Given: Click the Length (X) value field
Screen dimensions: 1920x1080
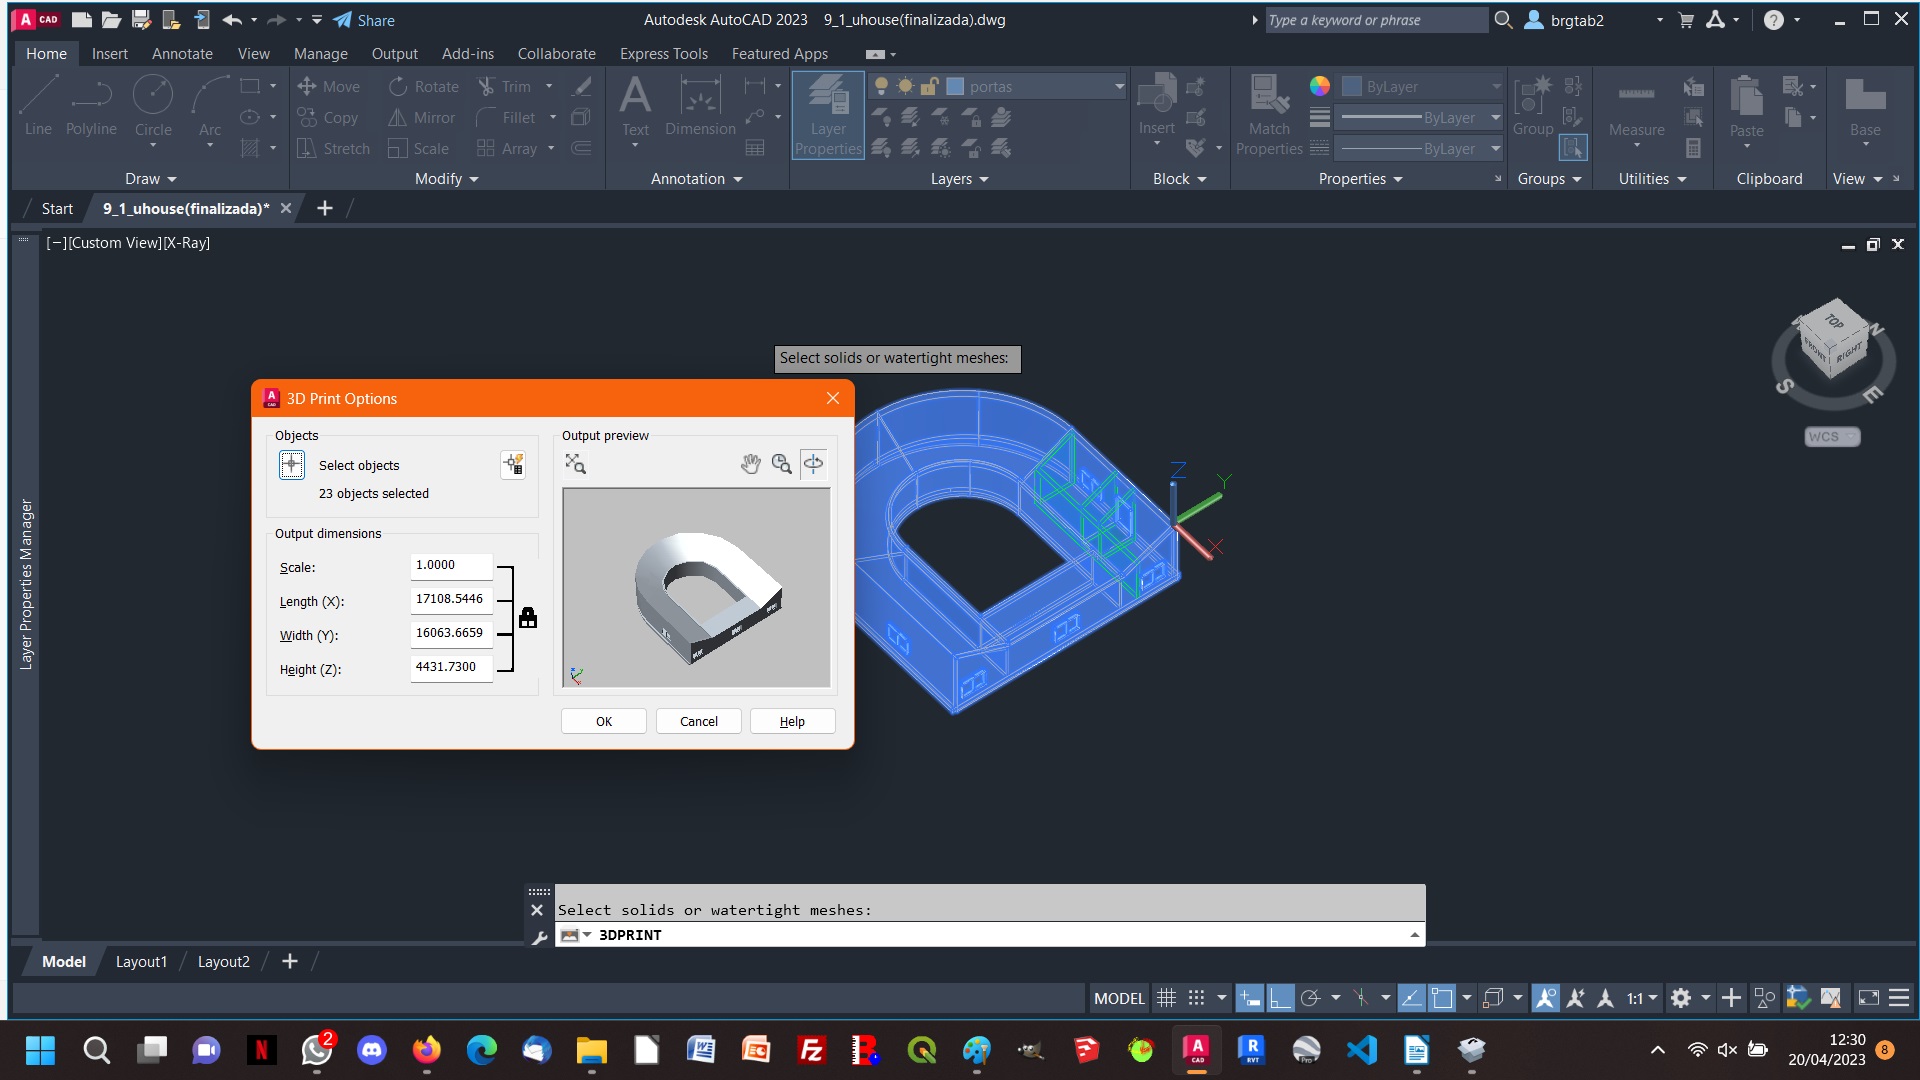Looking at the screenshot, I should point(451,600).
